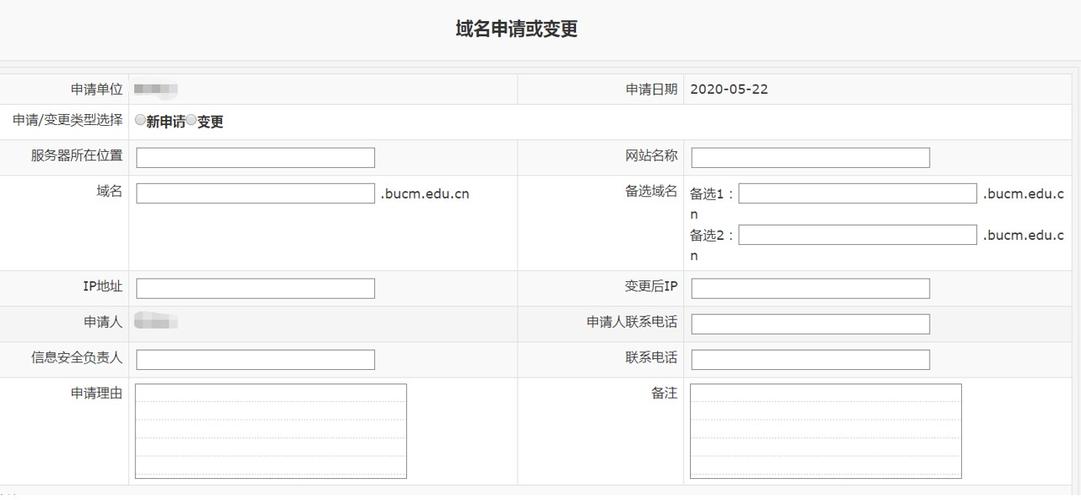
Task: Click the 申请单位 label
Action: pos(97,89)
